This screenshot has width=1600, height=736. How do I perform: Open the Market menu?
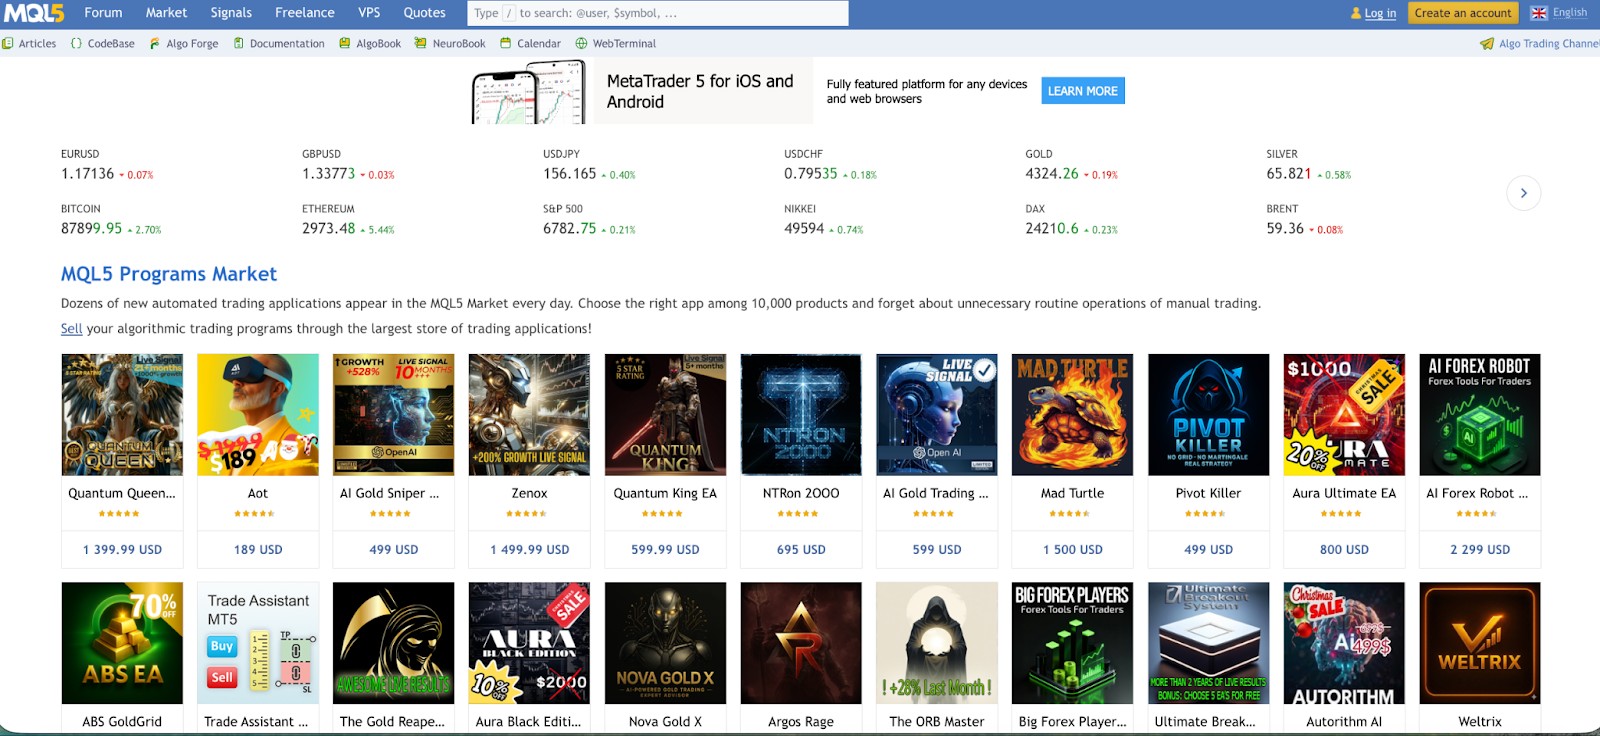pyautogui.click(x=166, y=13)
